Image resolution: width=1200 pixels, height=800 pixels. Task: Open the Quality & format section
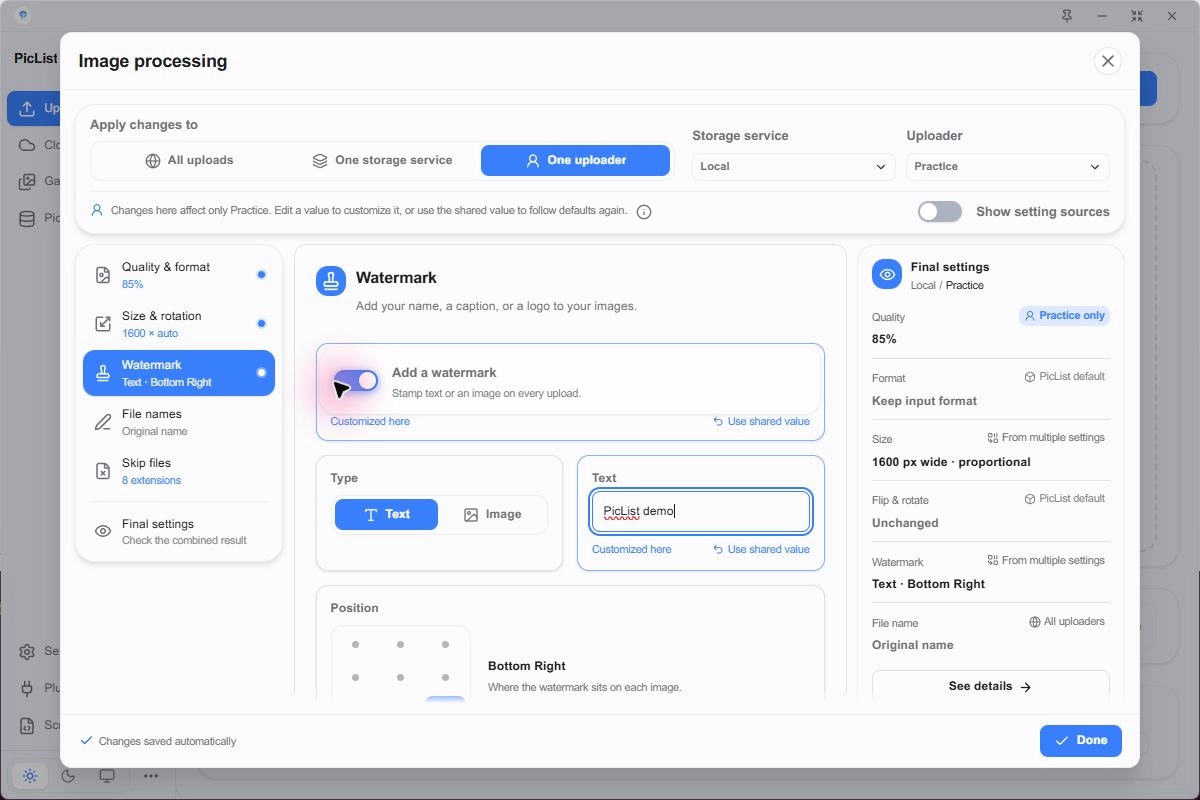179,275
